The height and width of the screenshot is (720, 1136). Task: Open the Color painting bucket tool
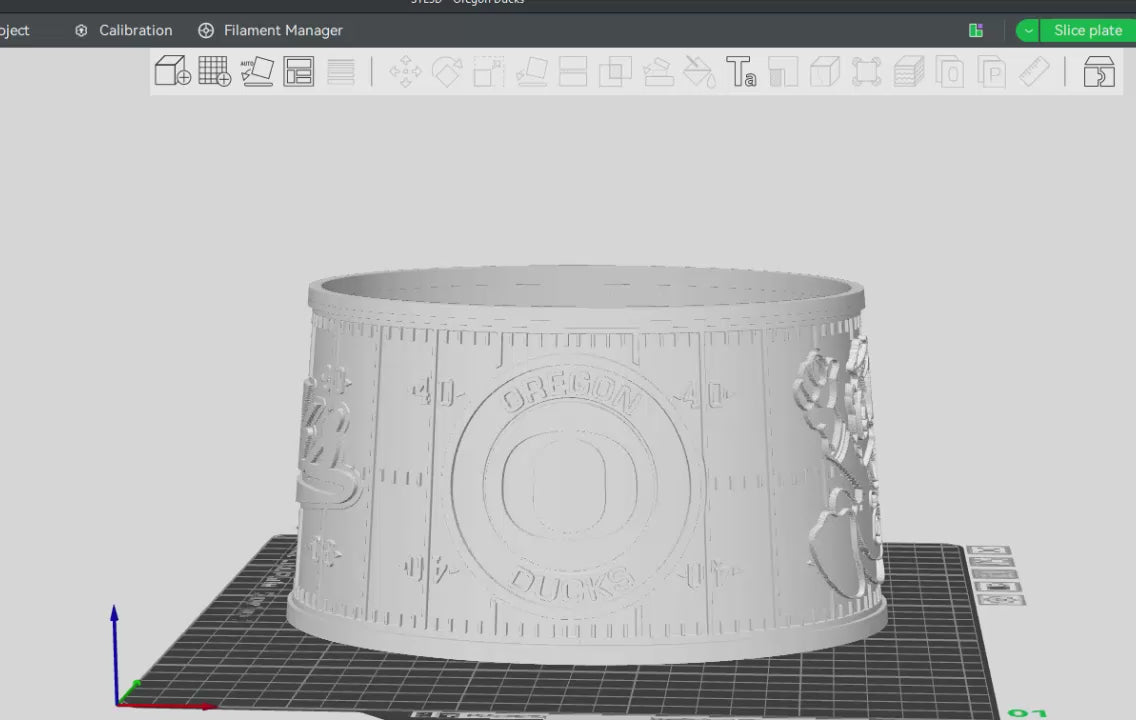(700, 72)
